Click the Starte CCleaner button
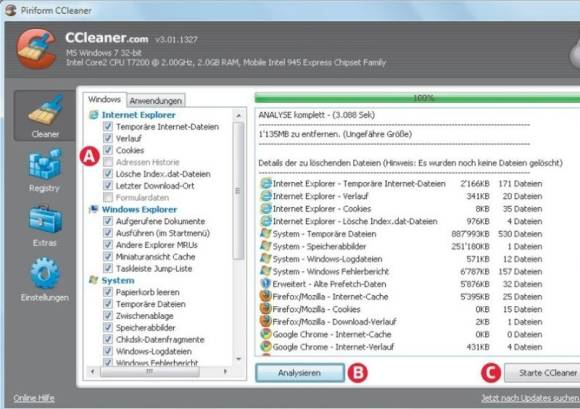The height and width of the screenshot is (409, 580). pos(542,373)
